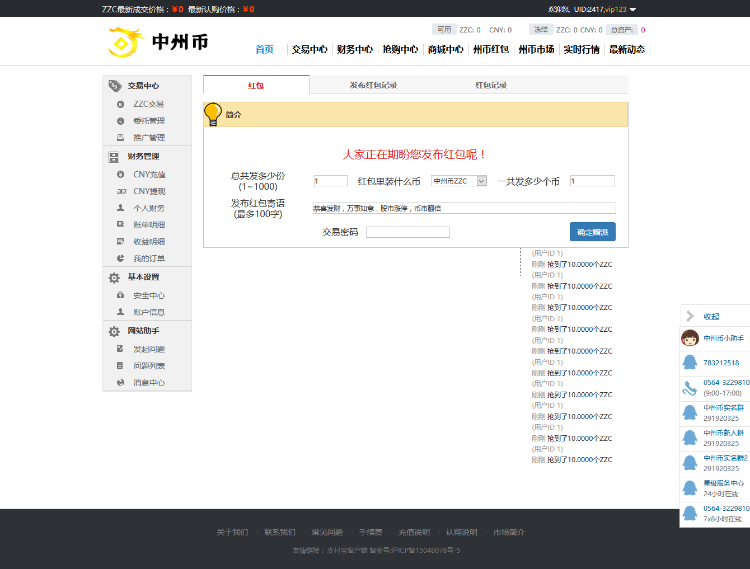Open 交易中心 in the top navigation
This screenshot has width=750, height=569.
[x=309, y=49]
